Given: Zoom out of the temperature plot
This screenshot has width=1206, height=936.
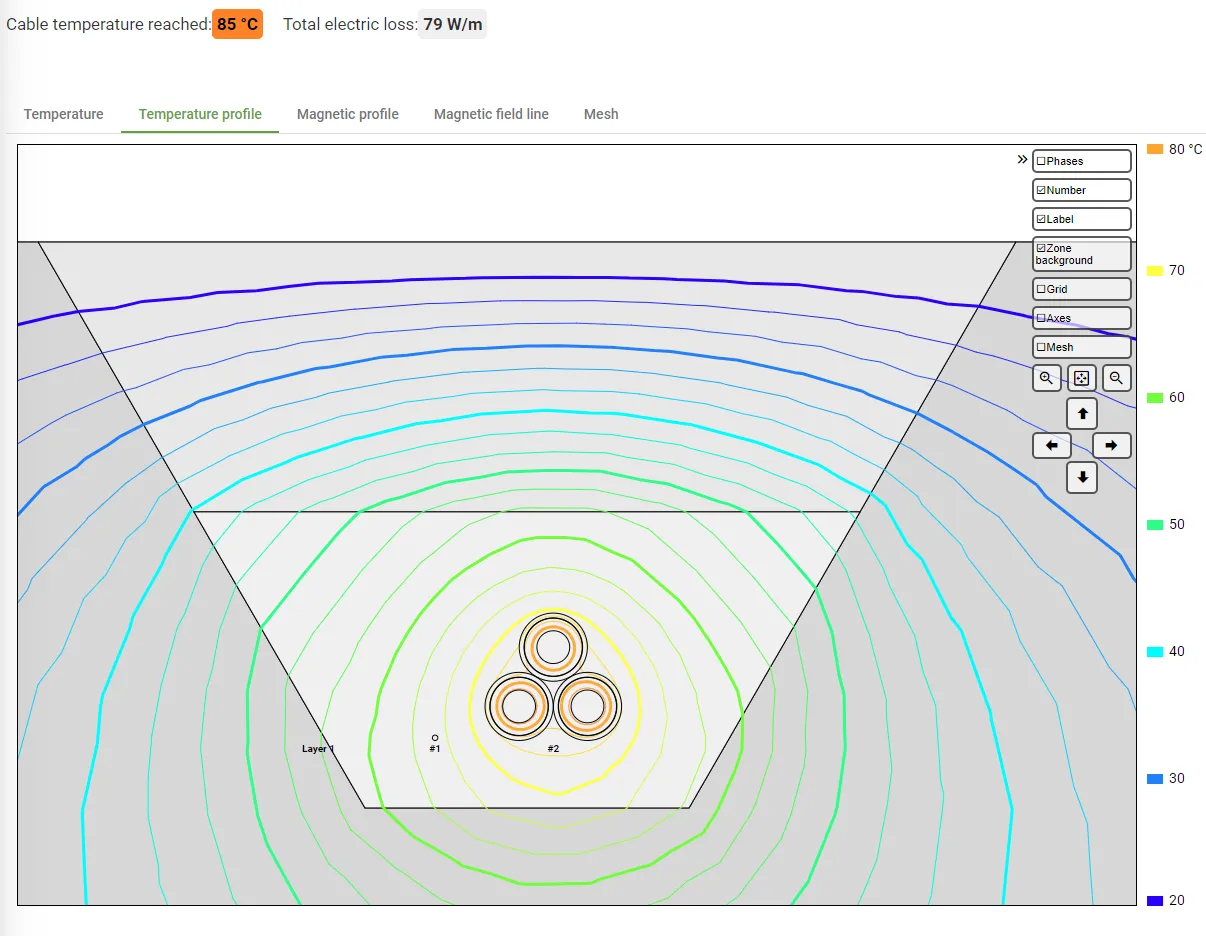Looking at the screenshot, I should (x=1116, y=378).
